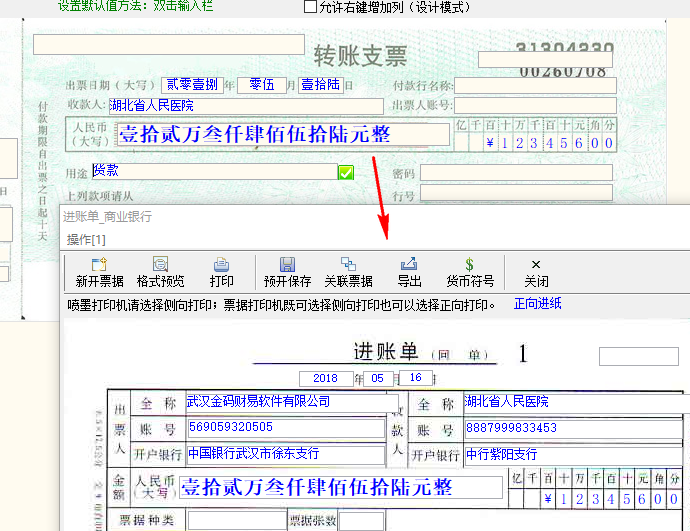Click drawer name 武汉金码财易软件有限公司 field
Image resolution: width=690 pixels, height=531 pixels.
(x=292, y=403)
